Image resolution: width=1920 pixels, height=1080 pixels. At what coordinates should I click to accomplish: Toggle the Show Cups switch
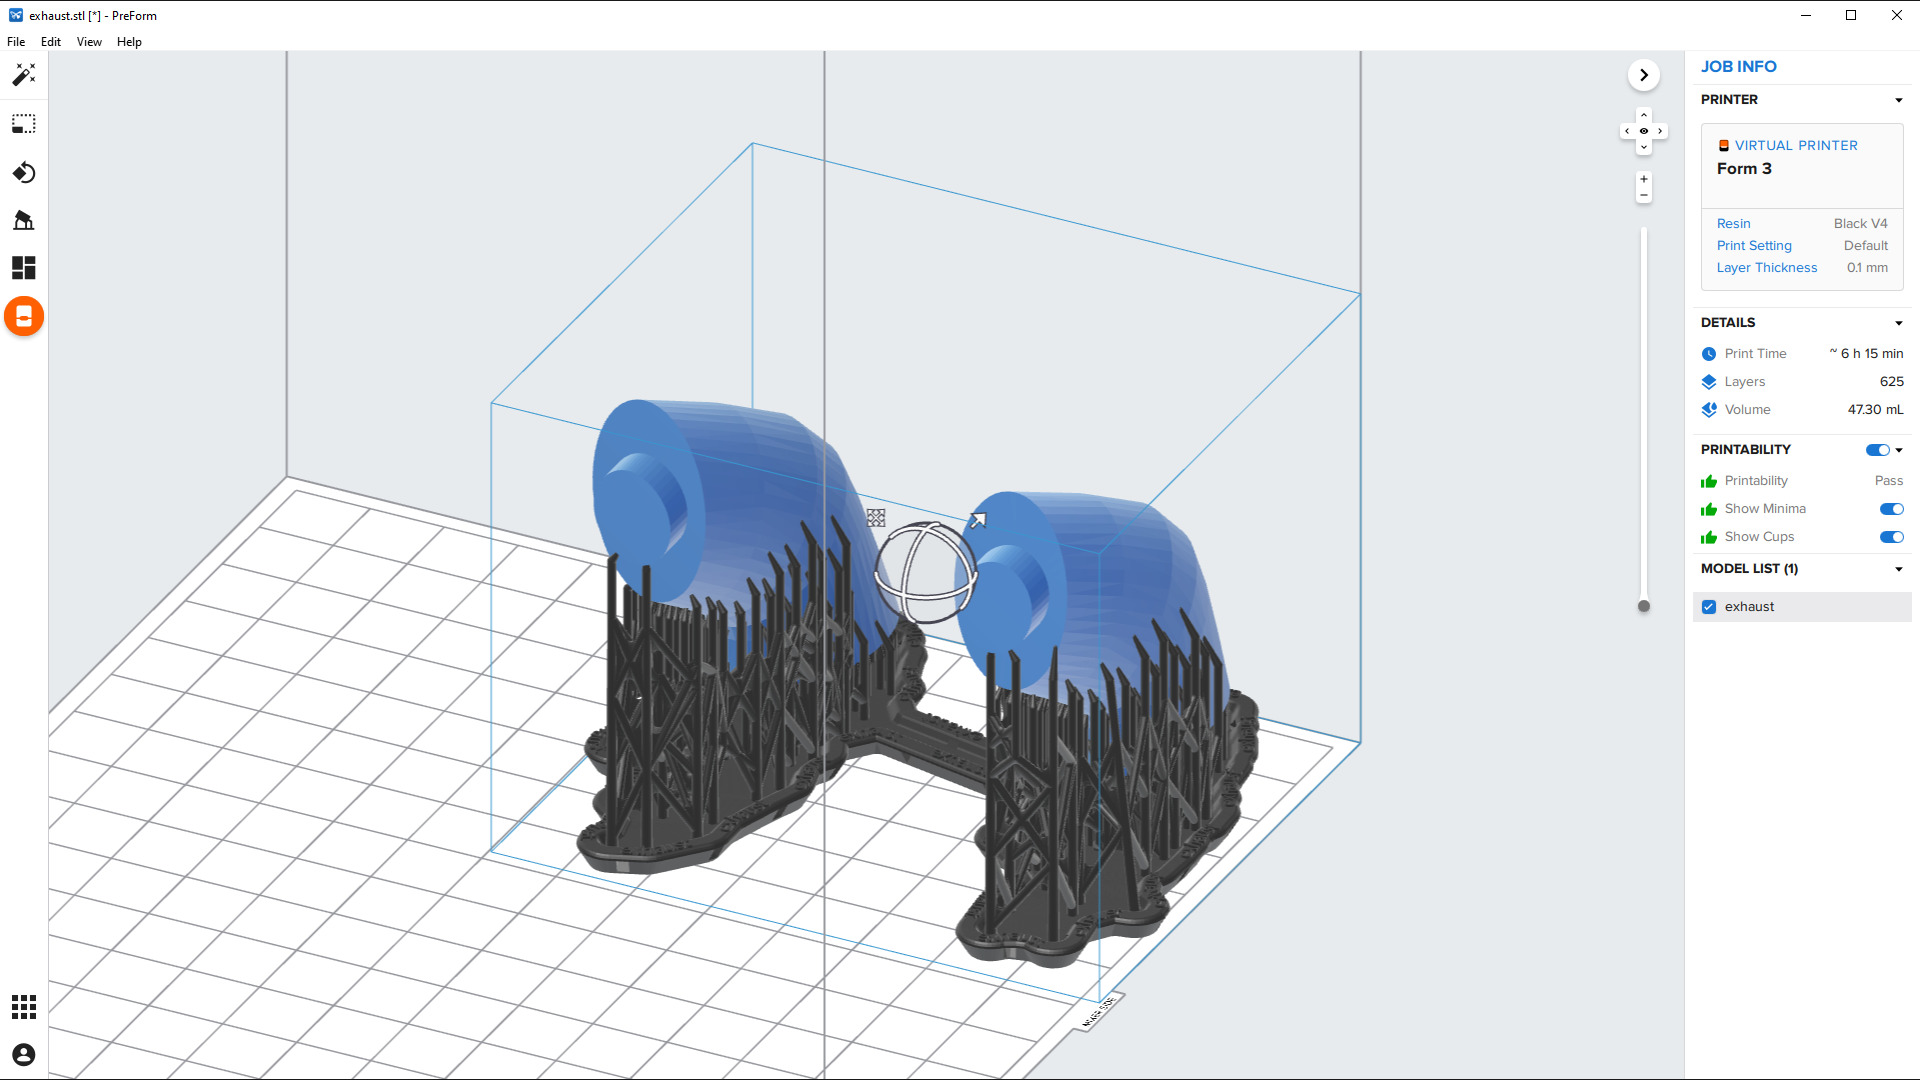1891,537
